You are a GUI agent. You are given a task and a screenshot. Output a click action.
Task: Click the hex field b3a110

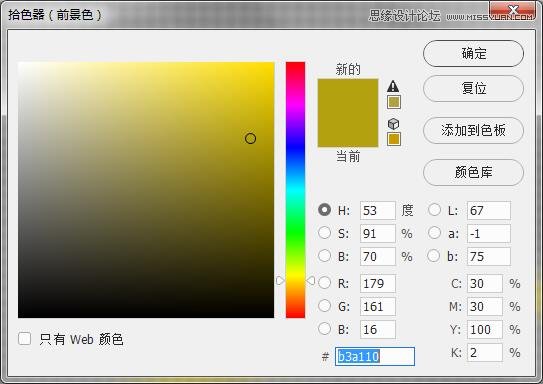[375, 356]
